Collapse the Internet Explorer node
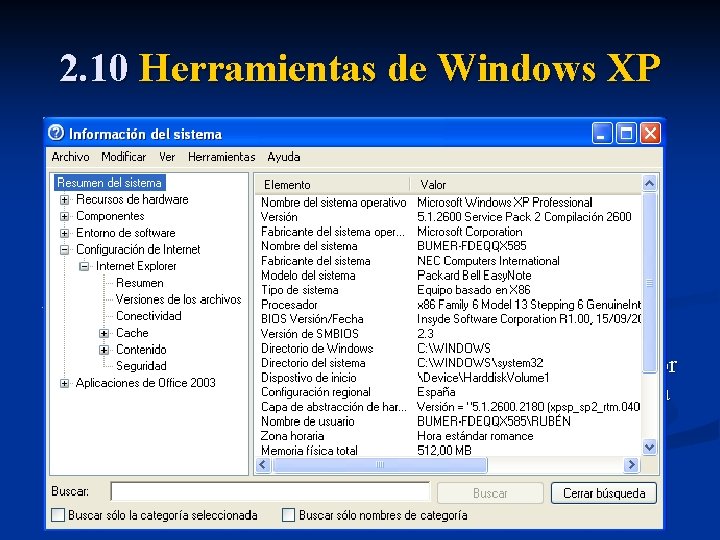The image size is (720, 540). (x=84, y=266)
